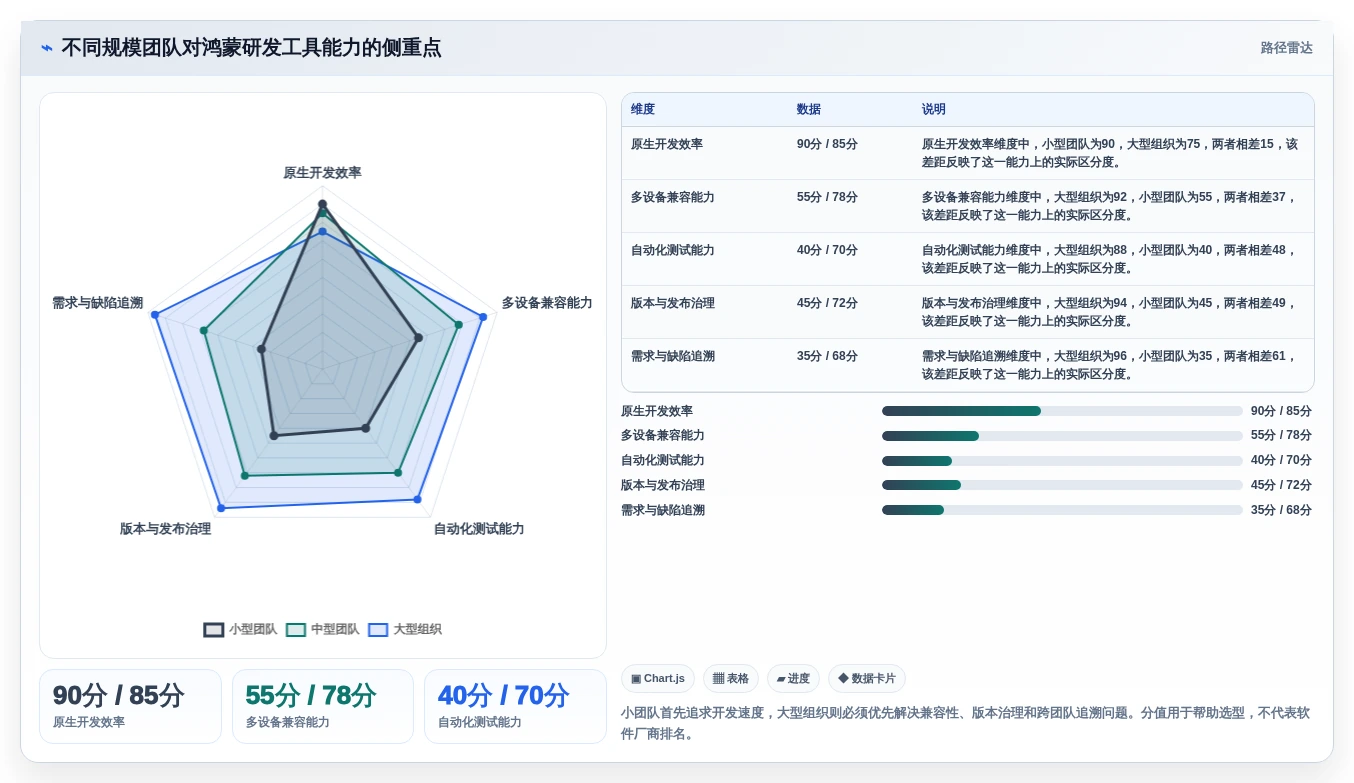Viewport: 1354px width, 783px height.
Task: Click radar axis label 多设备兼容能力
Action: click(547, 303)
